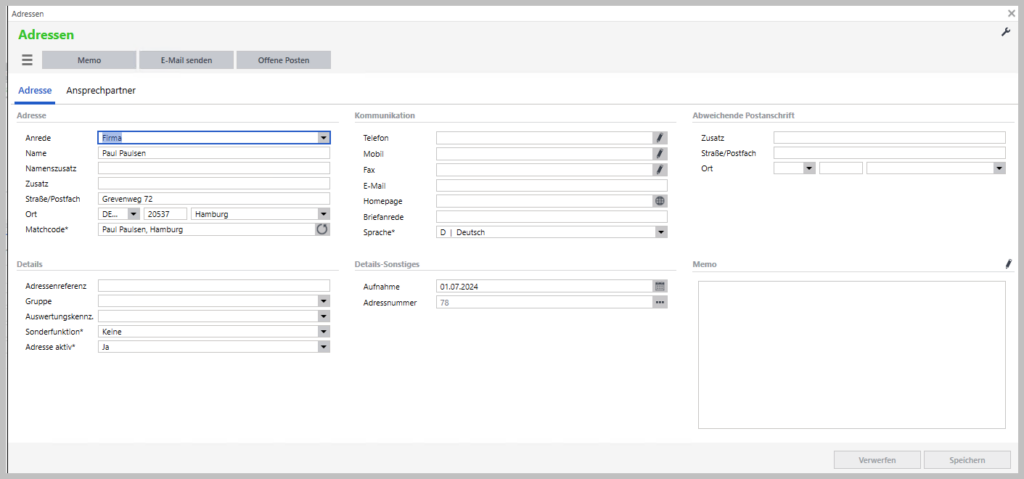Click into the Memo text area

tap(852, 355)
